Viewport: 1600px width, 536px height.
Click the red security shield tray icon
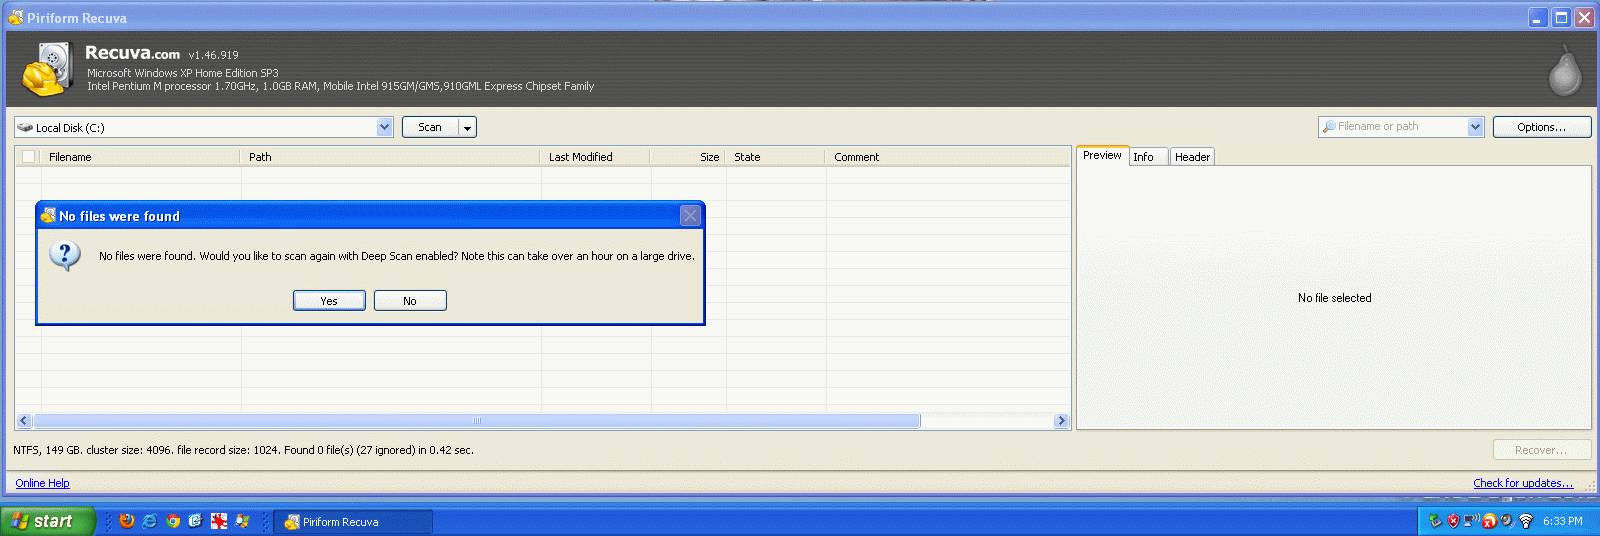(x=1453, y=521)
